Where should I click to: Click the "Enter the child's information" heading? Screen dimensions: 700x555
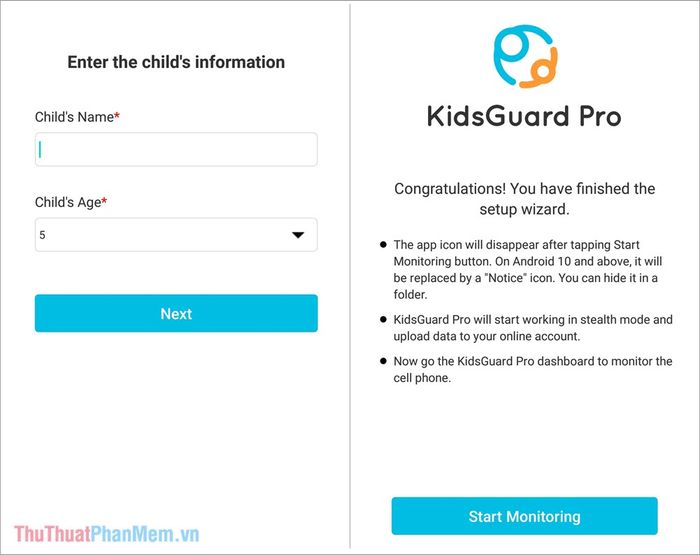tap(176, 62)
